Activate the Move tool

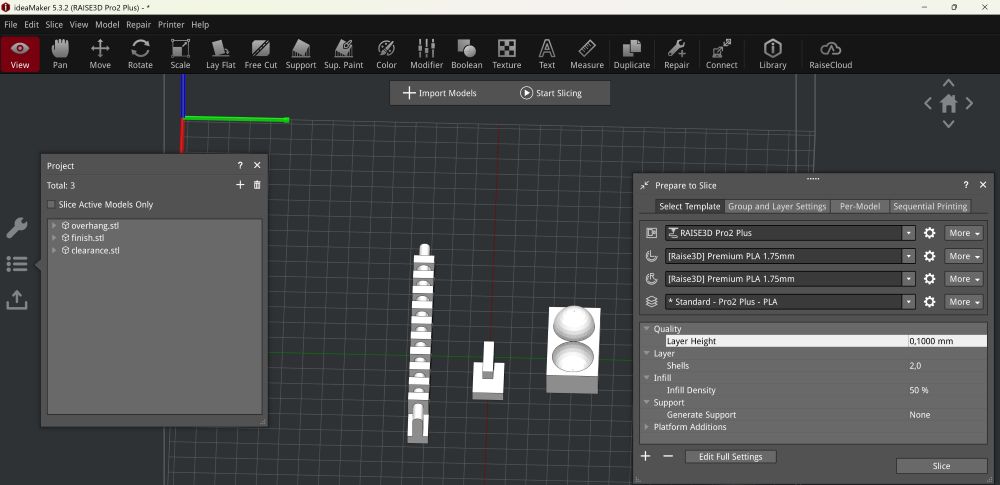click(x=100, y=54)
